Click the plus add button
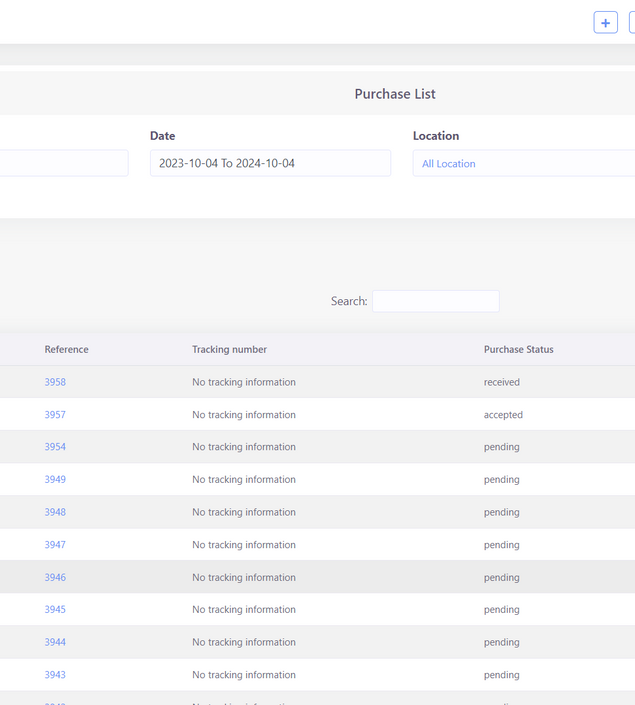Image resolution: width=635 pixels, height=705 pixels. (x=605, y=23)
